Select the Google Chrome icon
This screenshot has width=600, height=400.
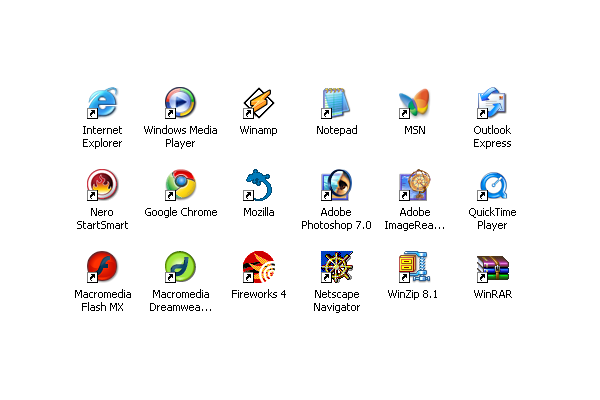click(180, 185)
